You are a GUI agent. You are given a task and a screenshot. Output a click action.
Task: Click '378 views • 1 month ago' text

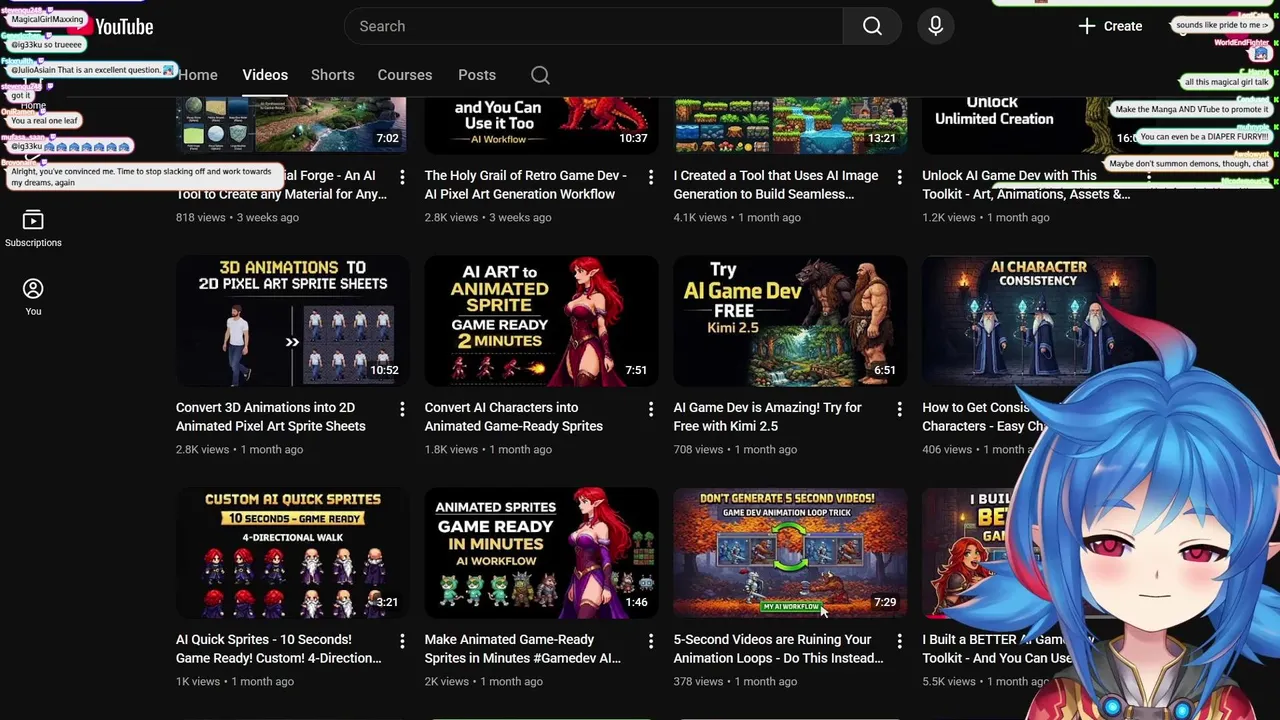735,681
